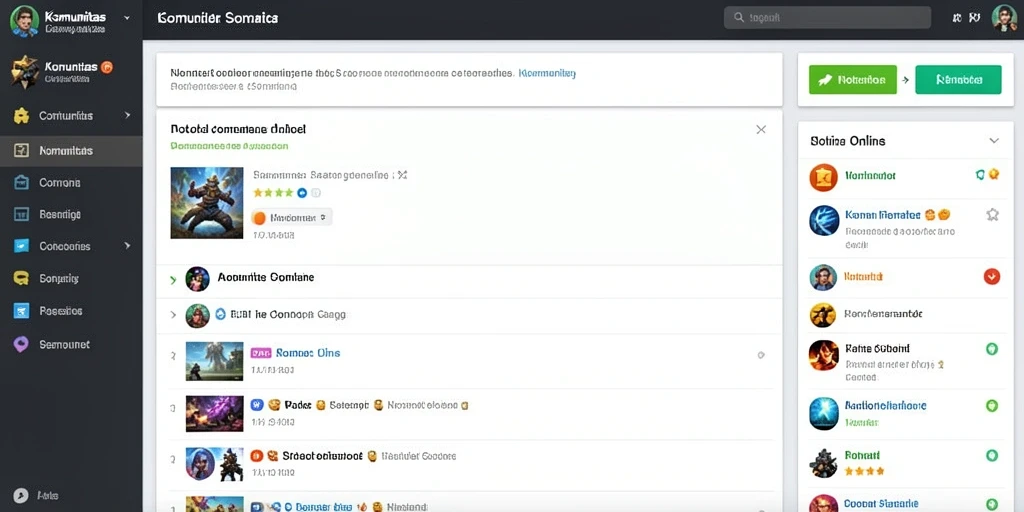Click the red down-arrow circle on Notundut row
This screenshot has width=1024, height=512.
pyautogui.click(x=991, y=277)
